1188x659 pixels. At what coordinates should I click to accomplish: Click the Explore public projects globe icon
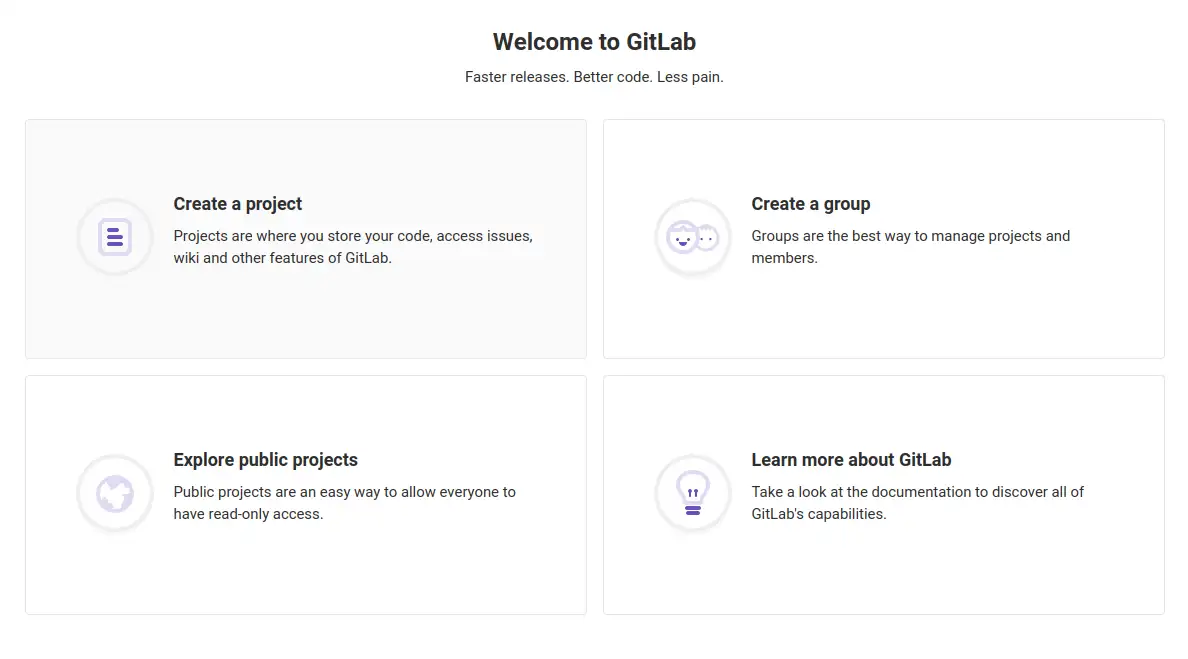pos(114,493)
